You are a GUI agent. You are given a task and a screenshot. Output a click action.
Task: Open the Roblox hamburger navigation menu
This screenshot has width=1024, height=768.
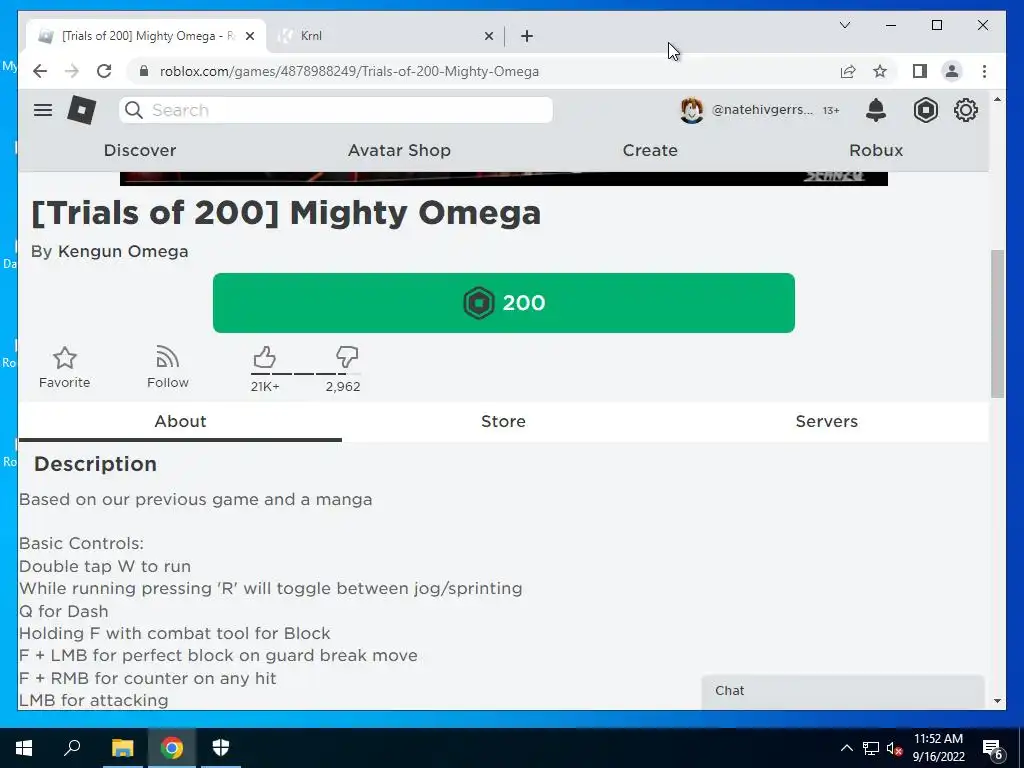point(42,110)
